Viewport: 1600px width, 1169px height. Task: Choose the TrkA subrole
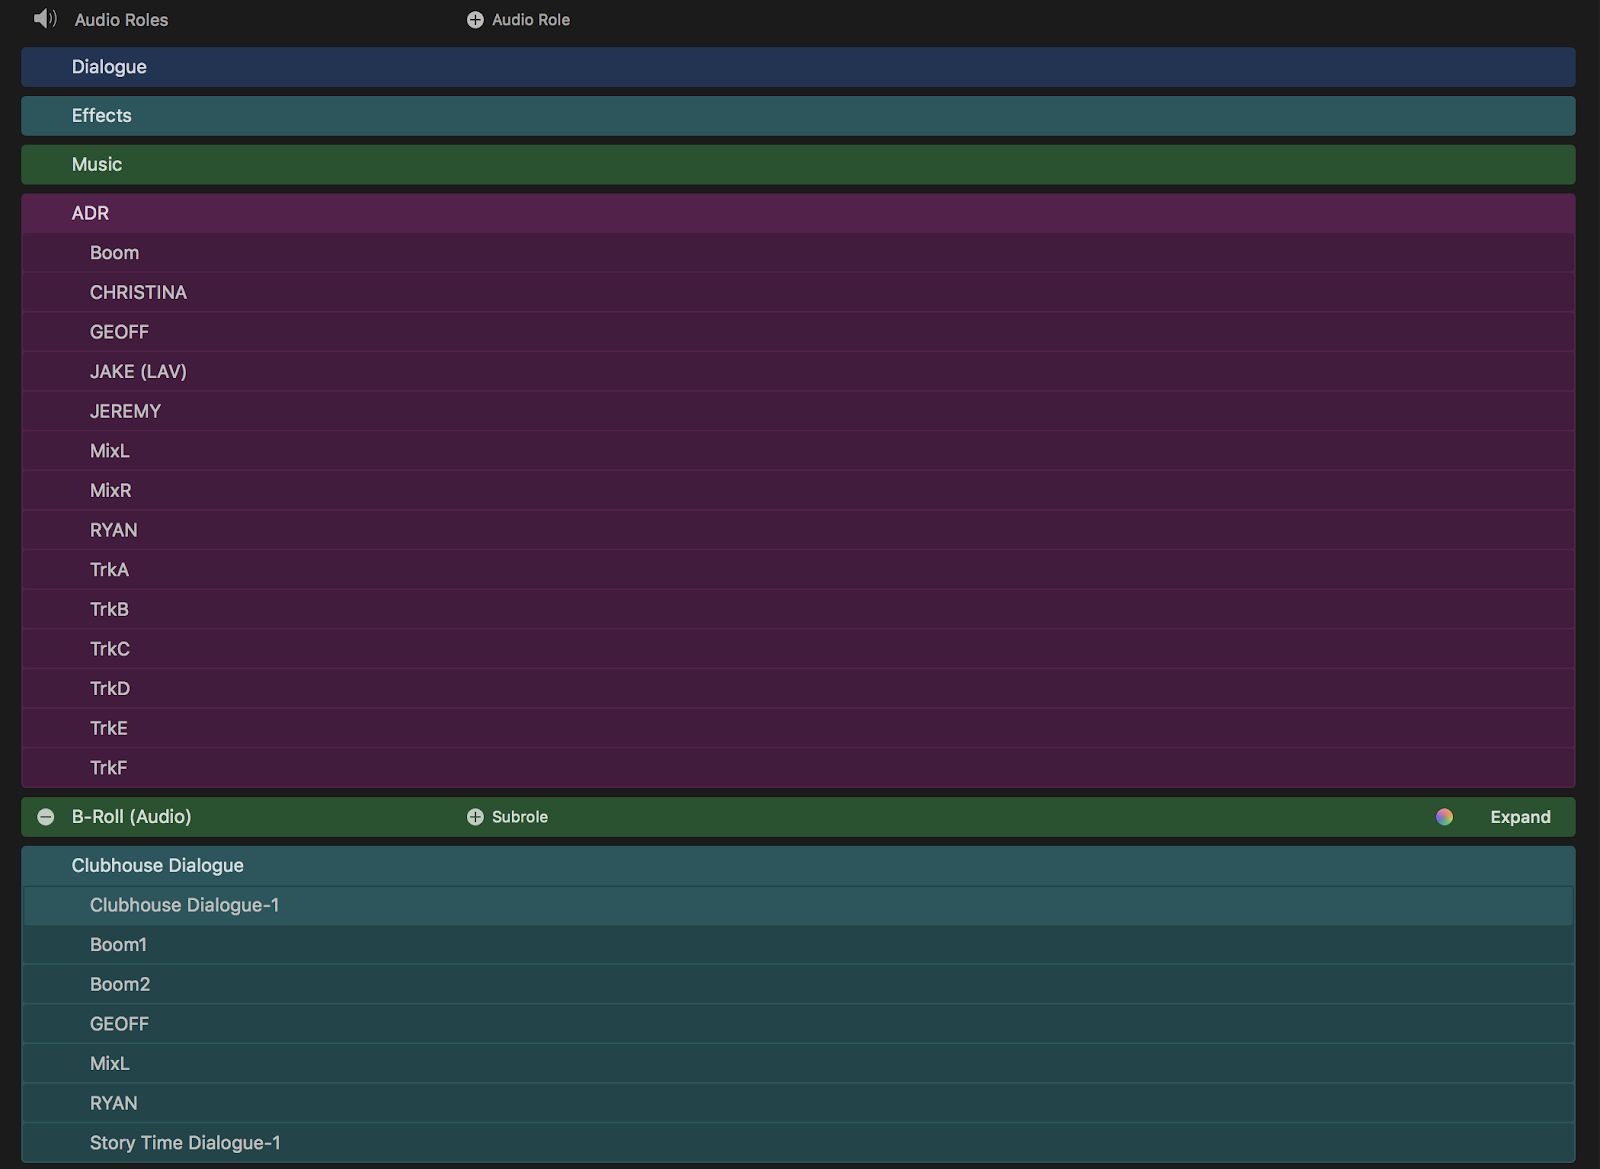tap(798, 570)
